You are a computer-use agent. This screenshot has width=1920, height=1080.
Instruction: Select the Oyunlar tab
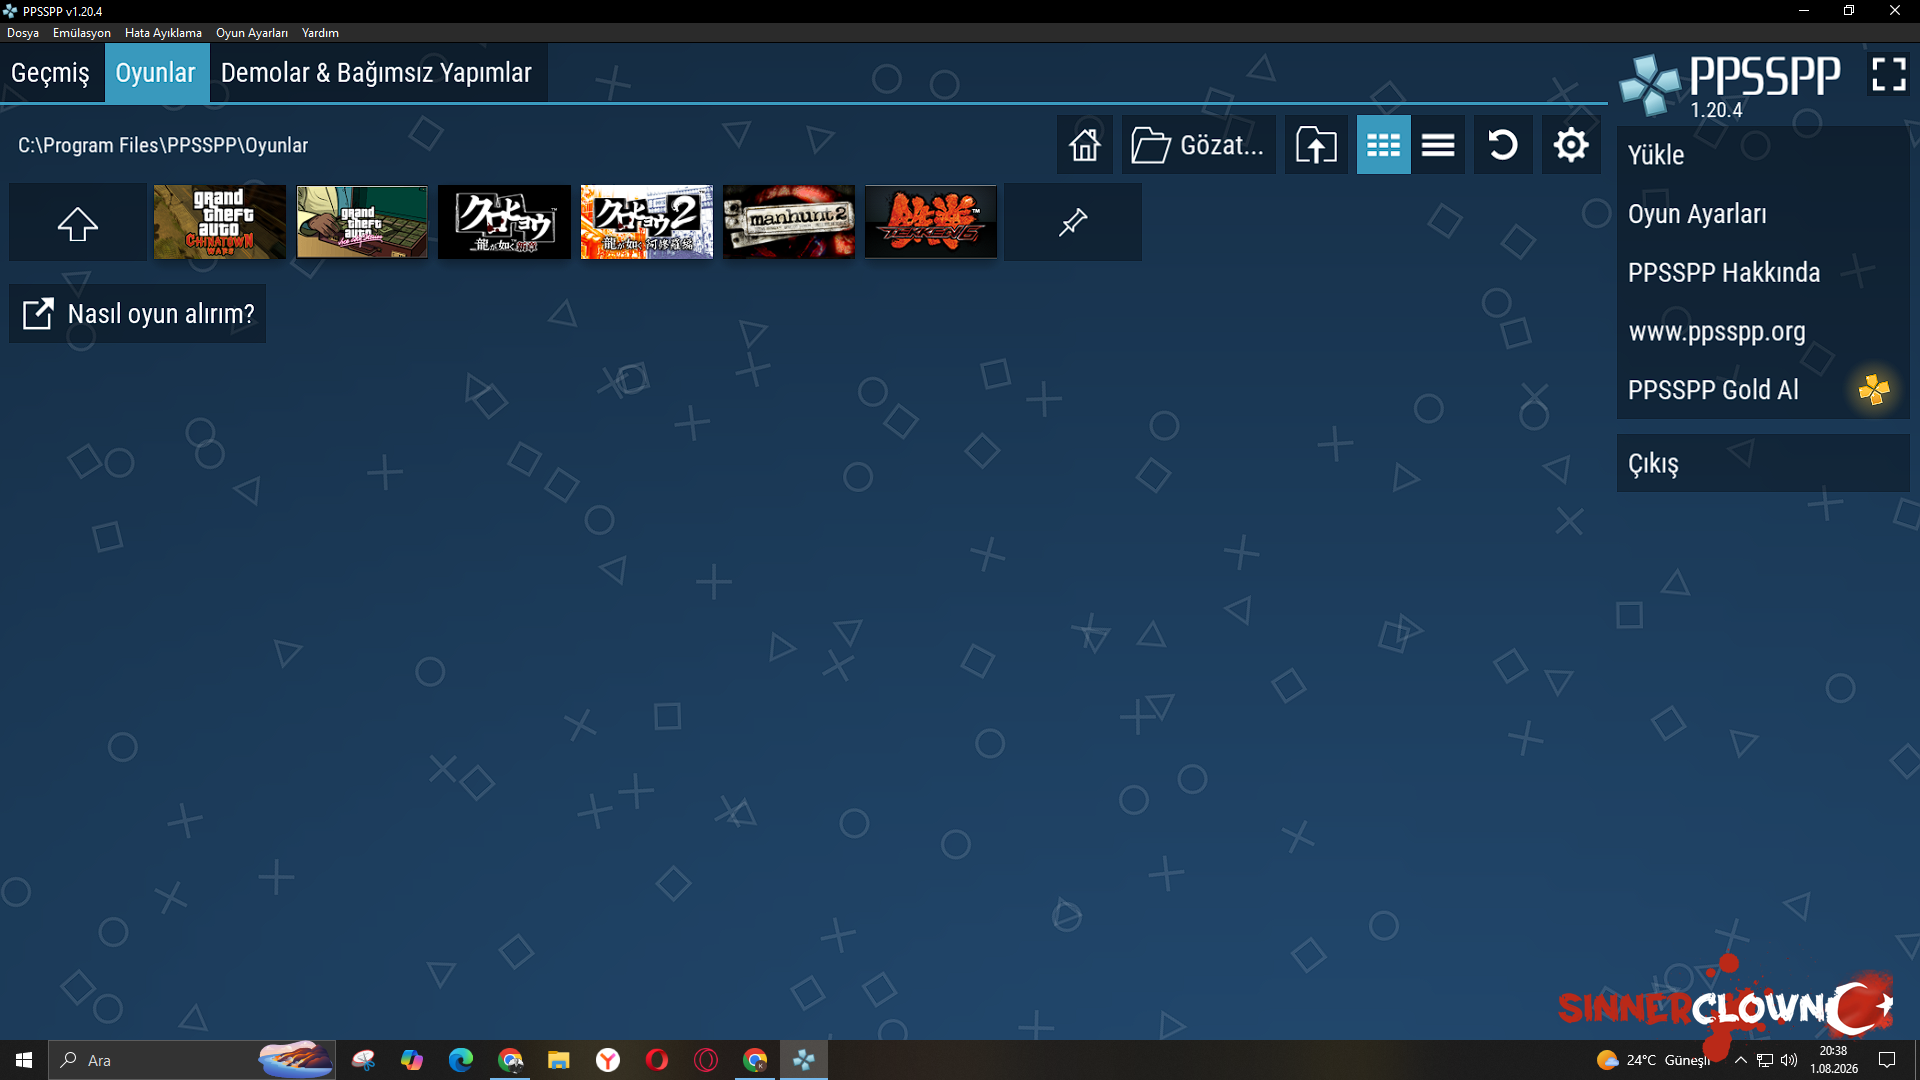(156, 73)
